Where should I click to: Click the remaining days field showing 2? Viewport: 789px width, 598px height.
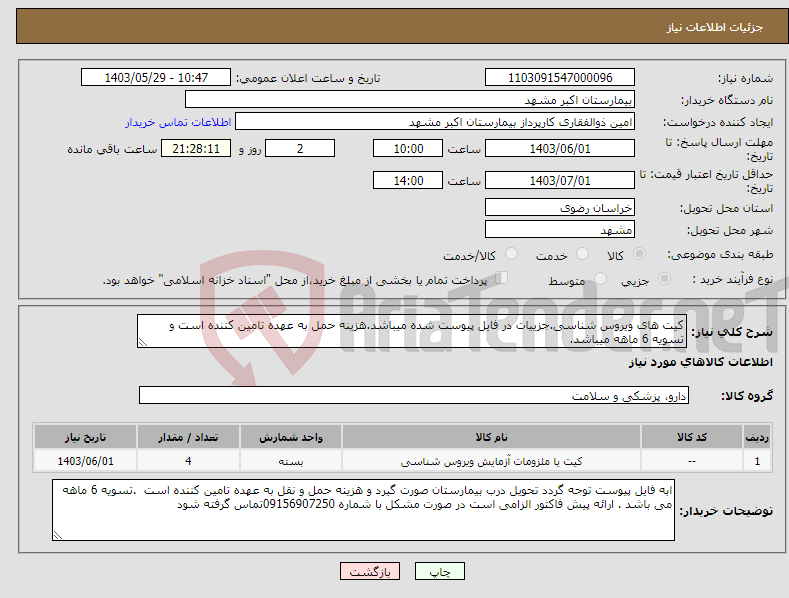[x=300, y=148]
